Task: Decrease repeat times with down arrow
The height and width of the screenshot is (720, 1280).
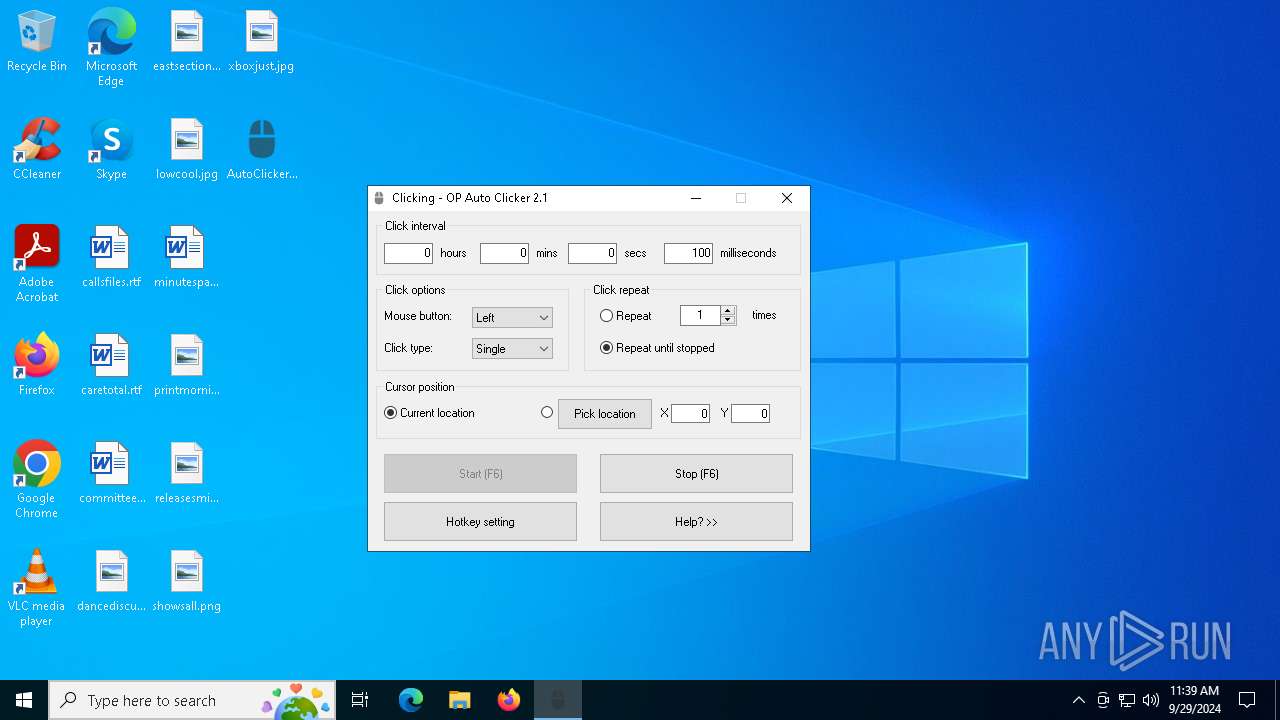Action: (728, 320)
